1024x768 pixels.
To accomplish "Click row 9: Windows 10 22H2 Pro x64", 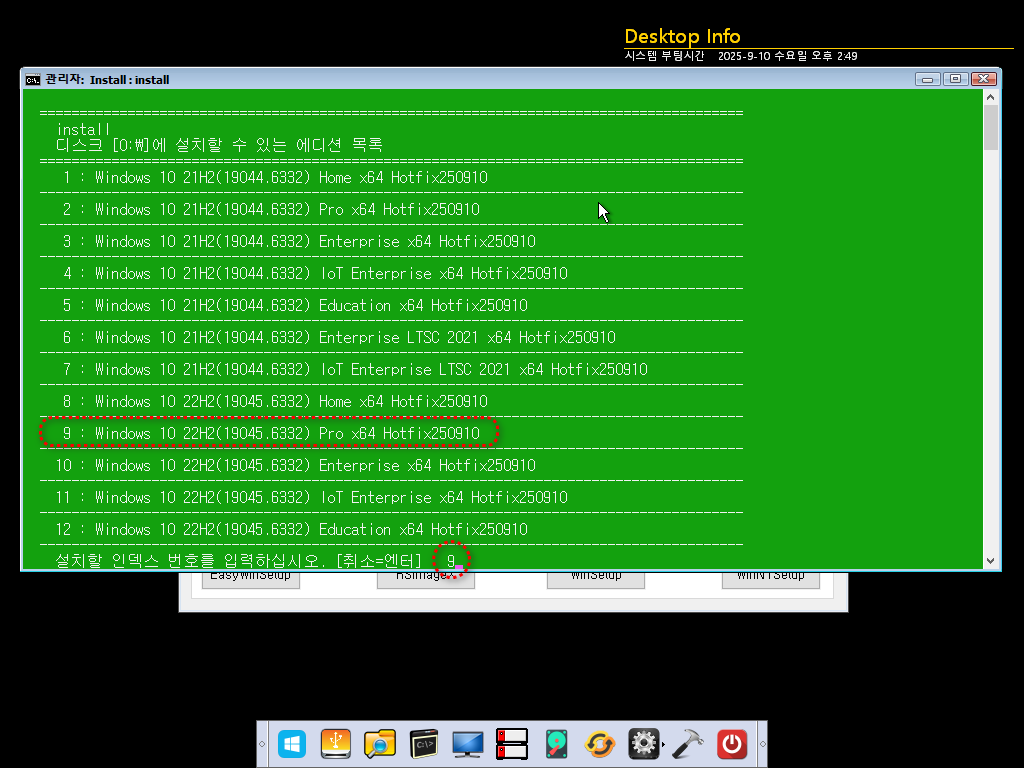I will pyautogui.click(x=271, y=434).
